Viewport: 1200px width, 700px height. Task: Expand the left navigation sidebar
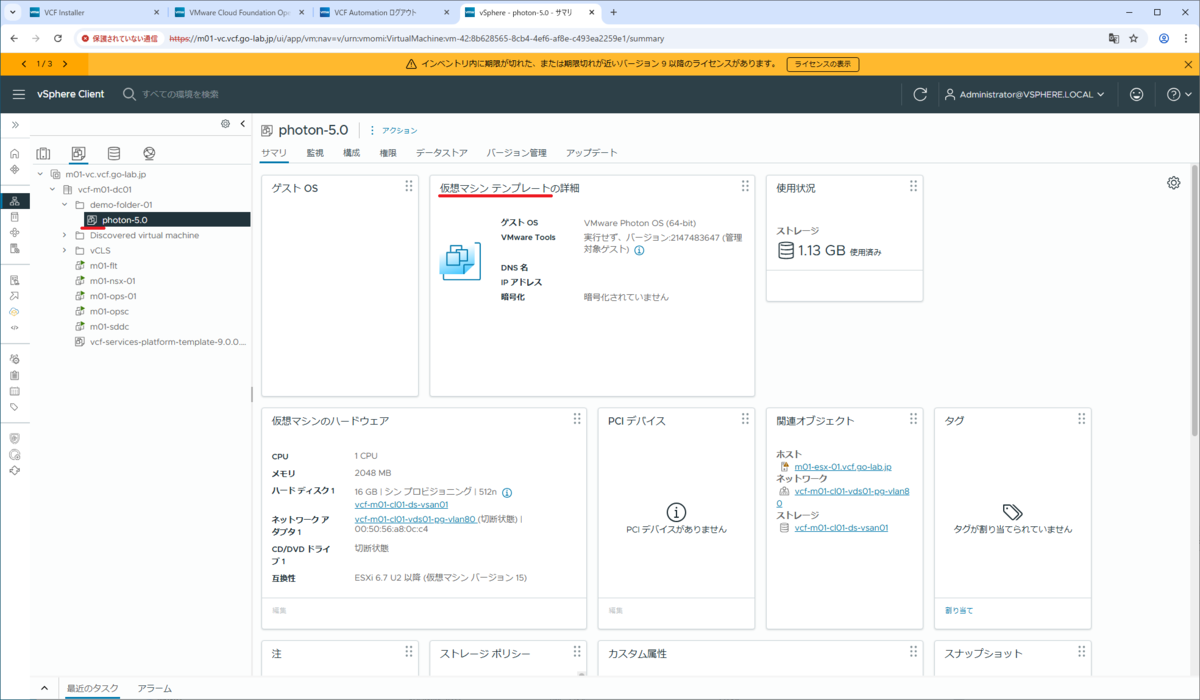click(x=15, y=124)
